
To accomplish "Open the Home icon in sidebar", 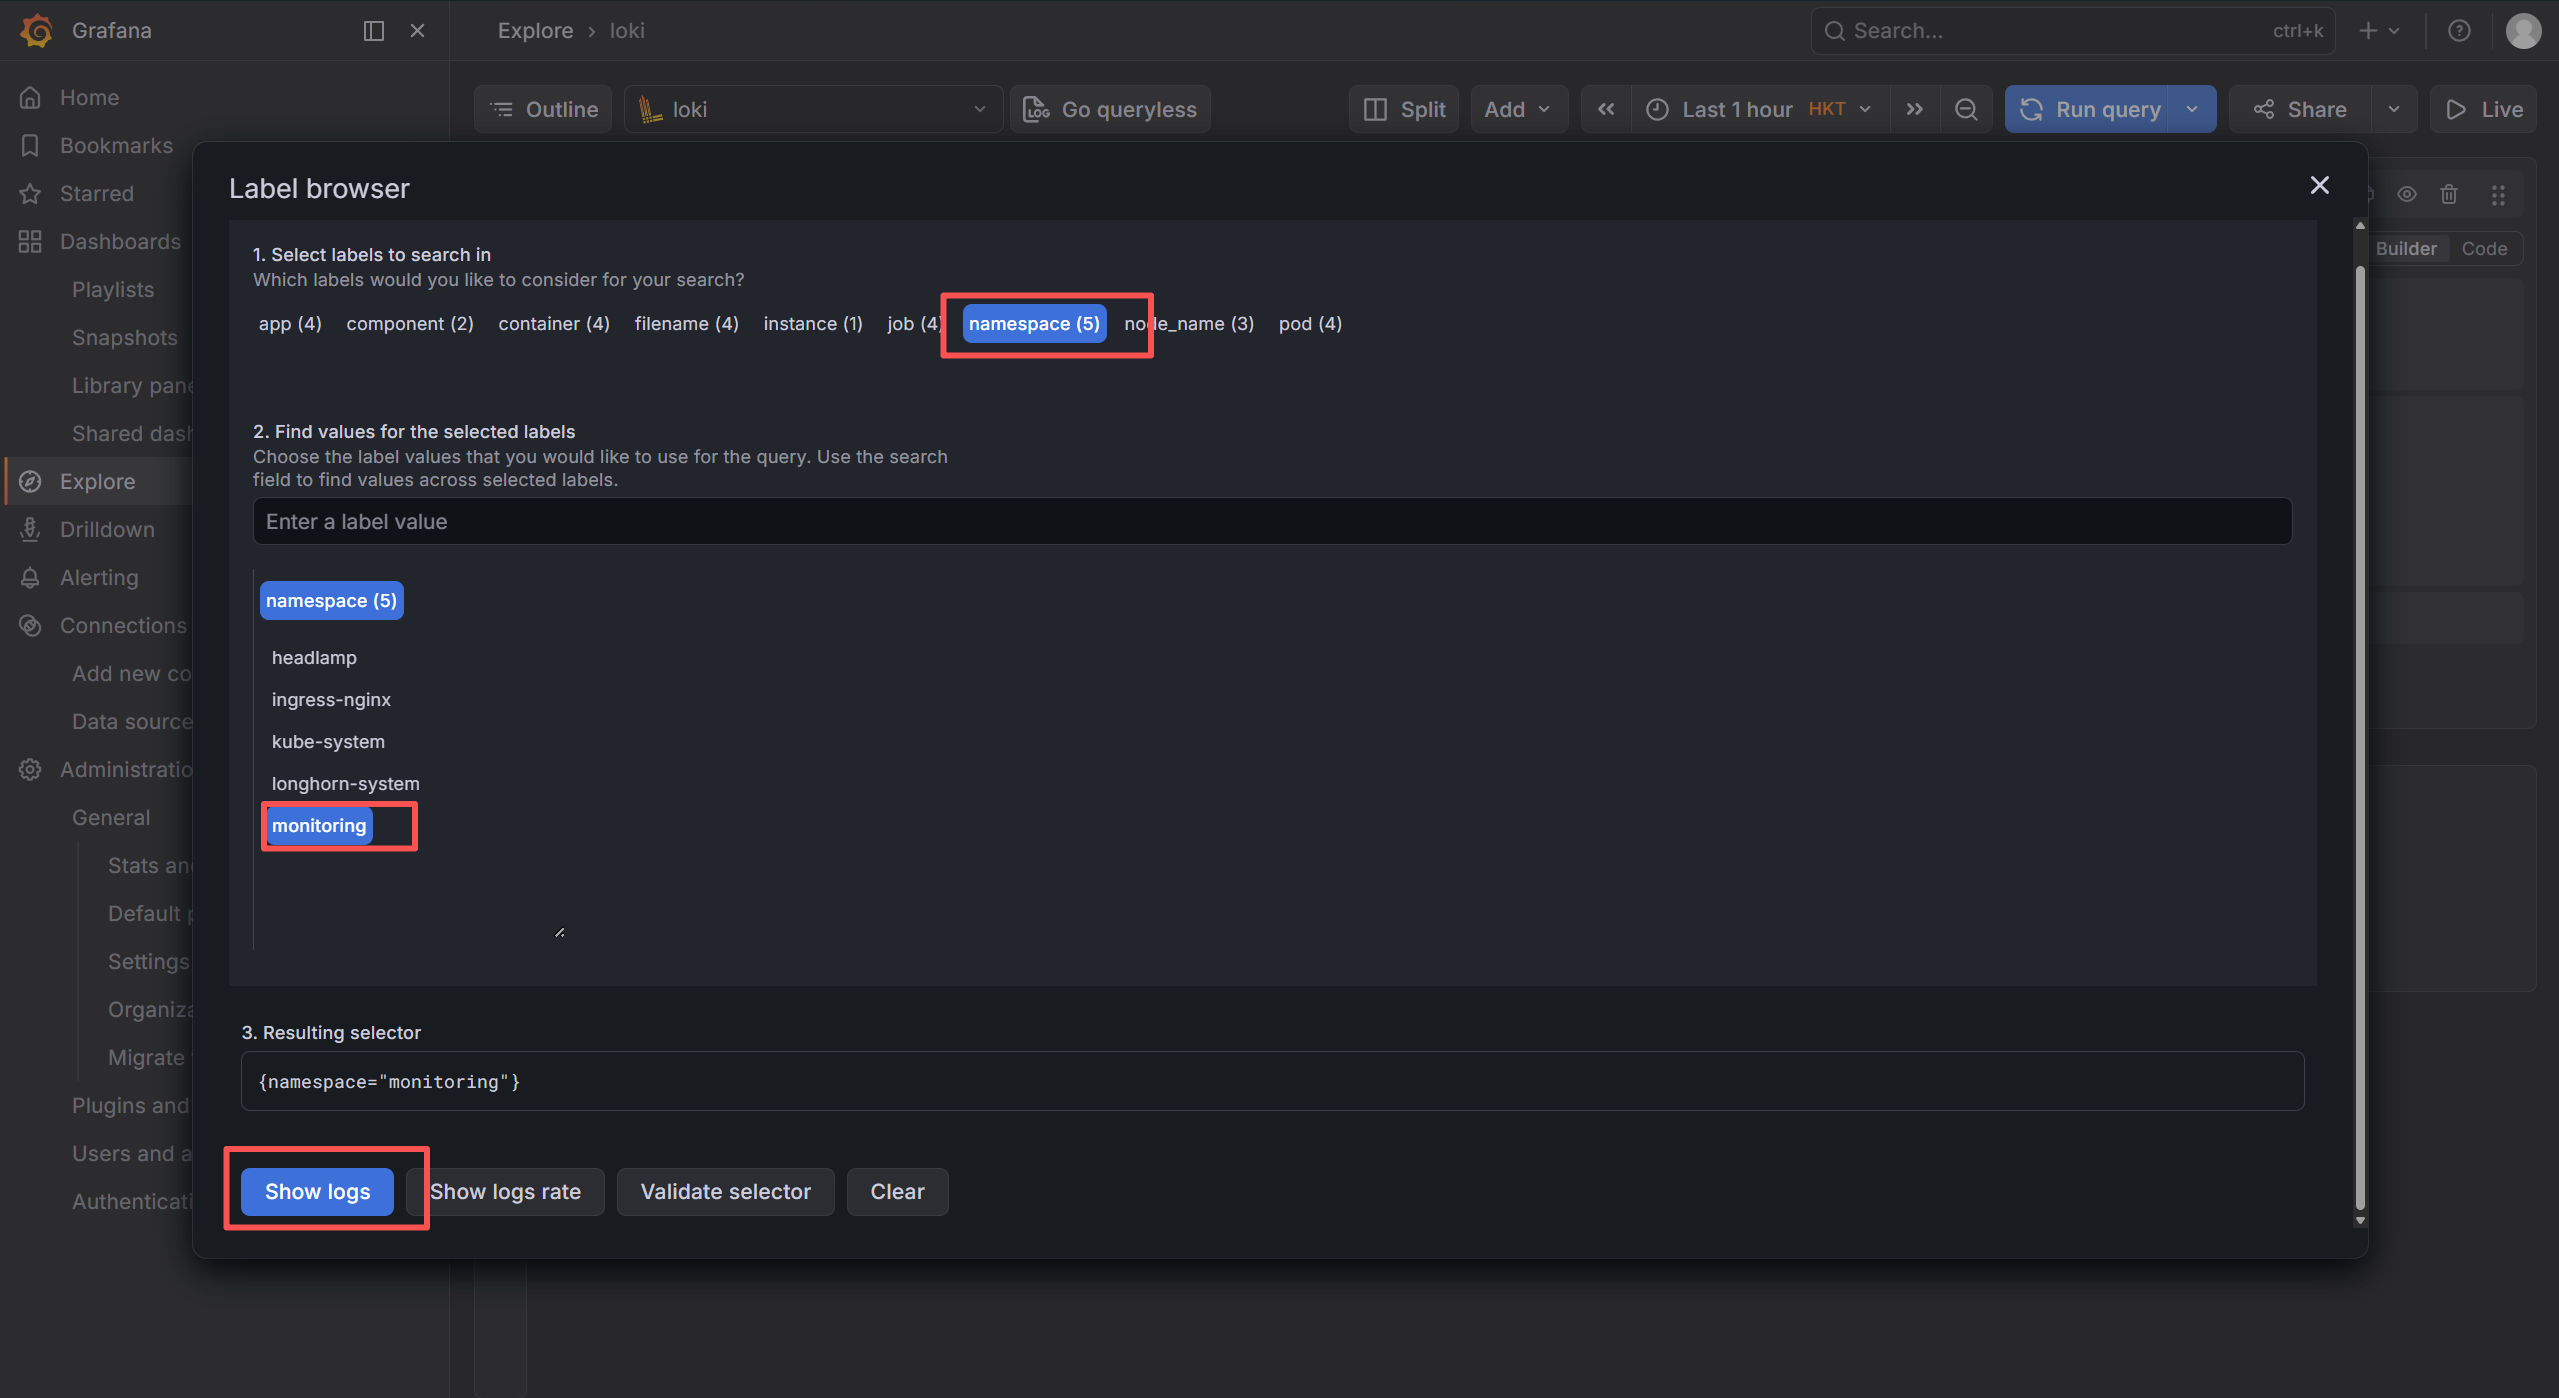I will 31,98.
